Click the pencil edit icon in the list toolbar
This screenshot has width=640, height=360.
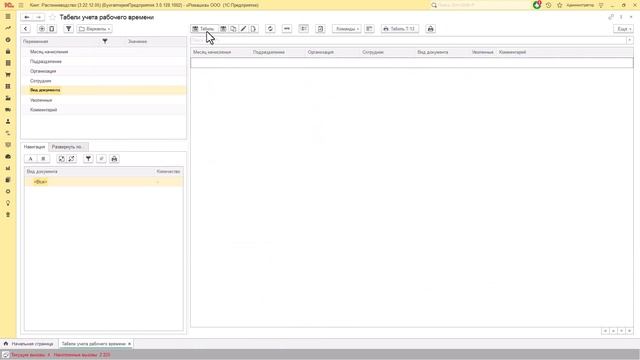[x=243, y=29]
